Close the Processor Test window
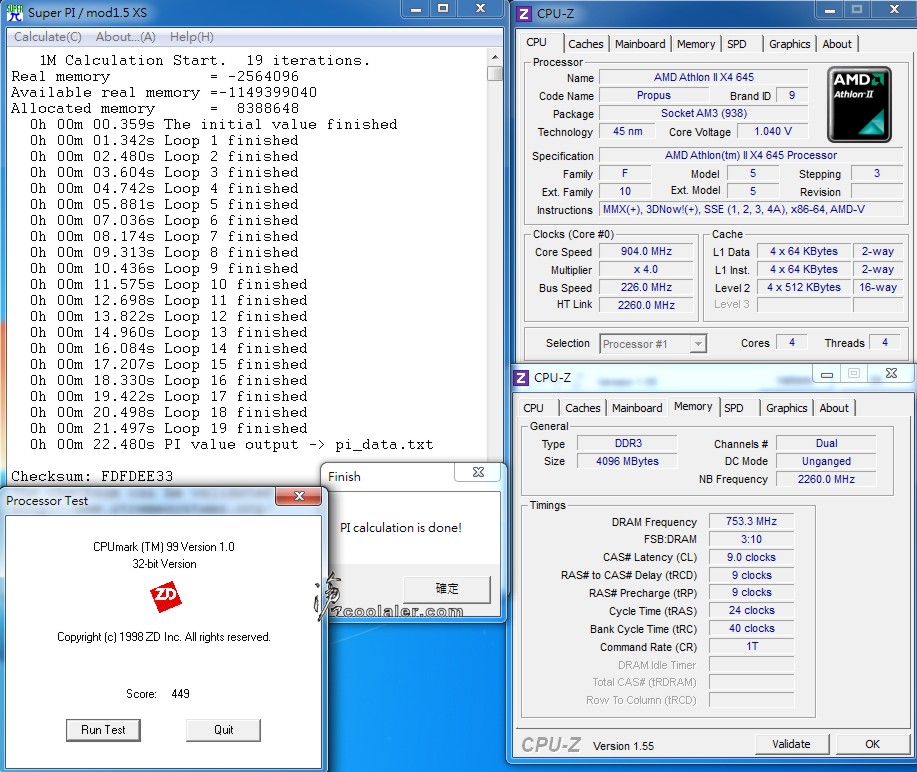Screen dimensions: 917x772 point(299,496)
